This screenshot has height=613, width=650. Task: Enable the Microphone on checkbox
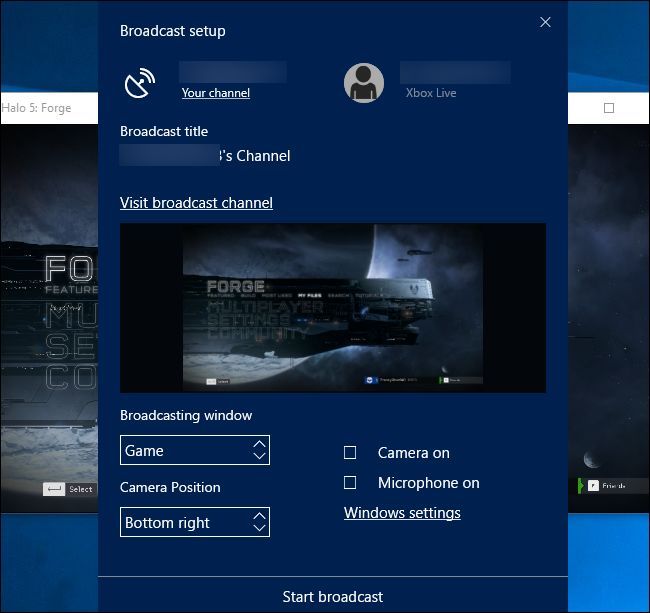pyautogui.click(x=350, y=482)
